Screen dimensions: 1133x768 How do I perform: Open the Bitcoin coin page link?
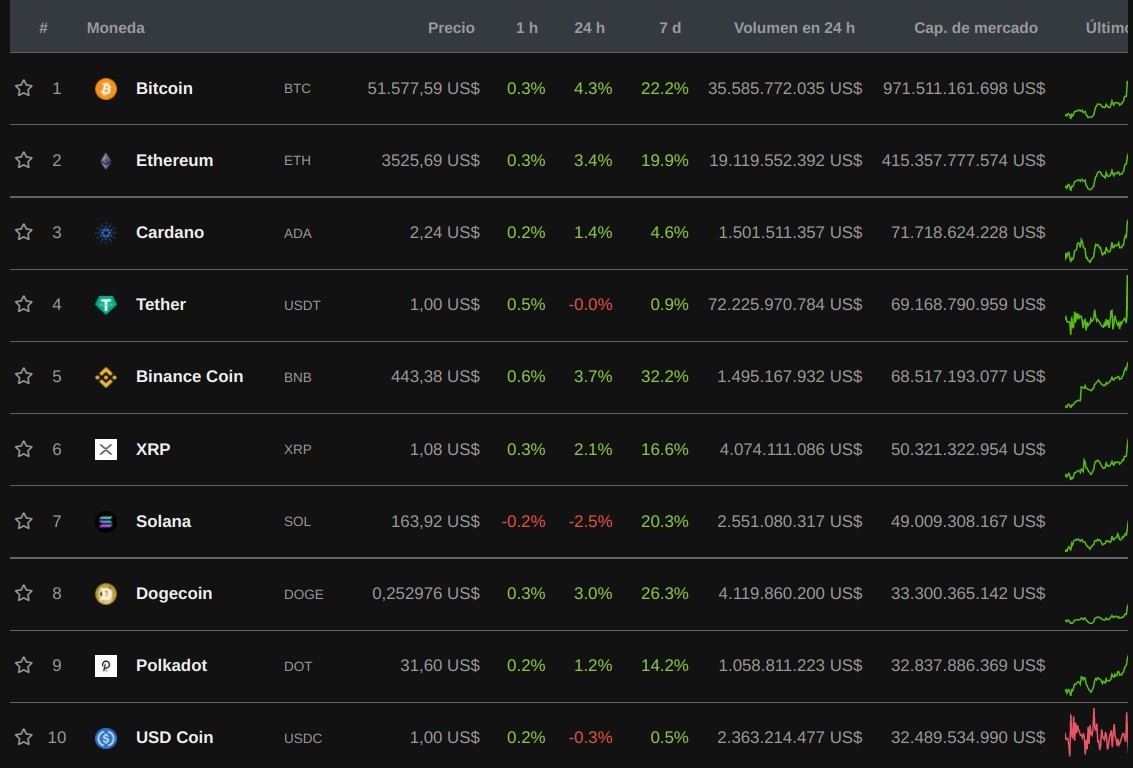pos(164,88)
